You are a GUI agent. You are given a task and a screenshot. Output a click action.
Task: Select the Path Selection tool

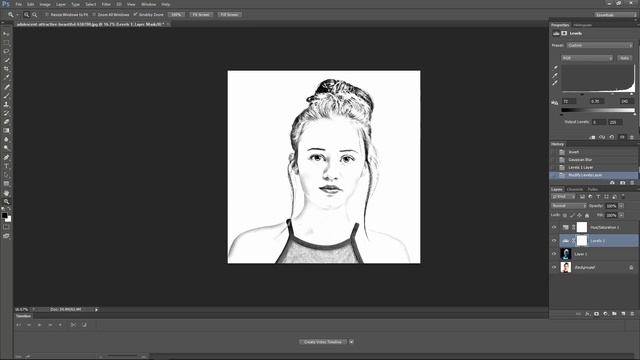[6, 175]
